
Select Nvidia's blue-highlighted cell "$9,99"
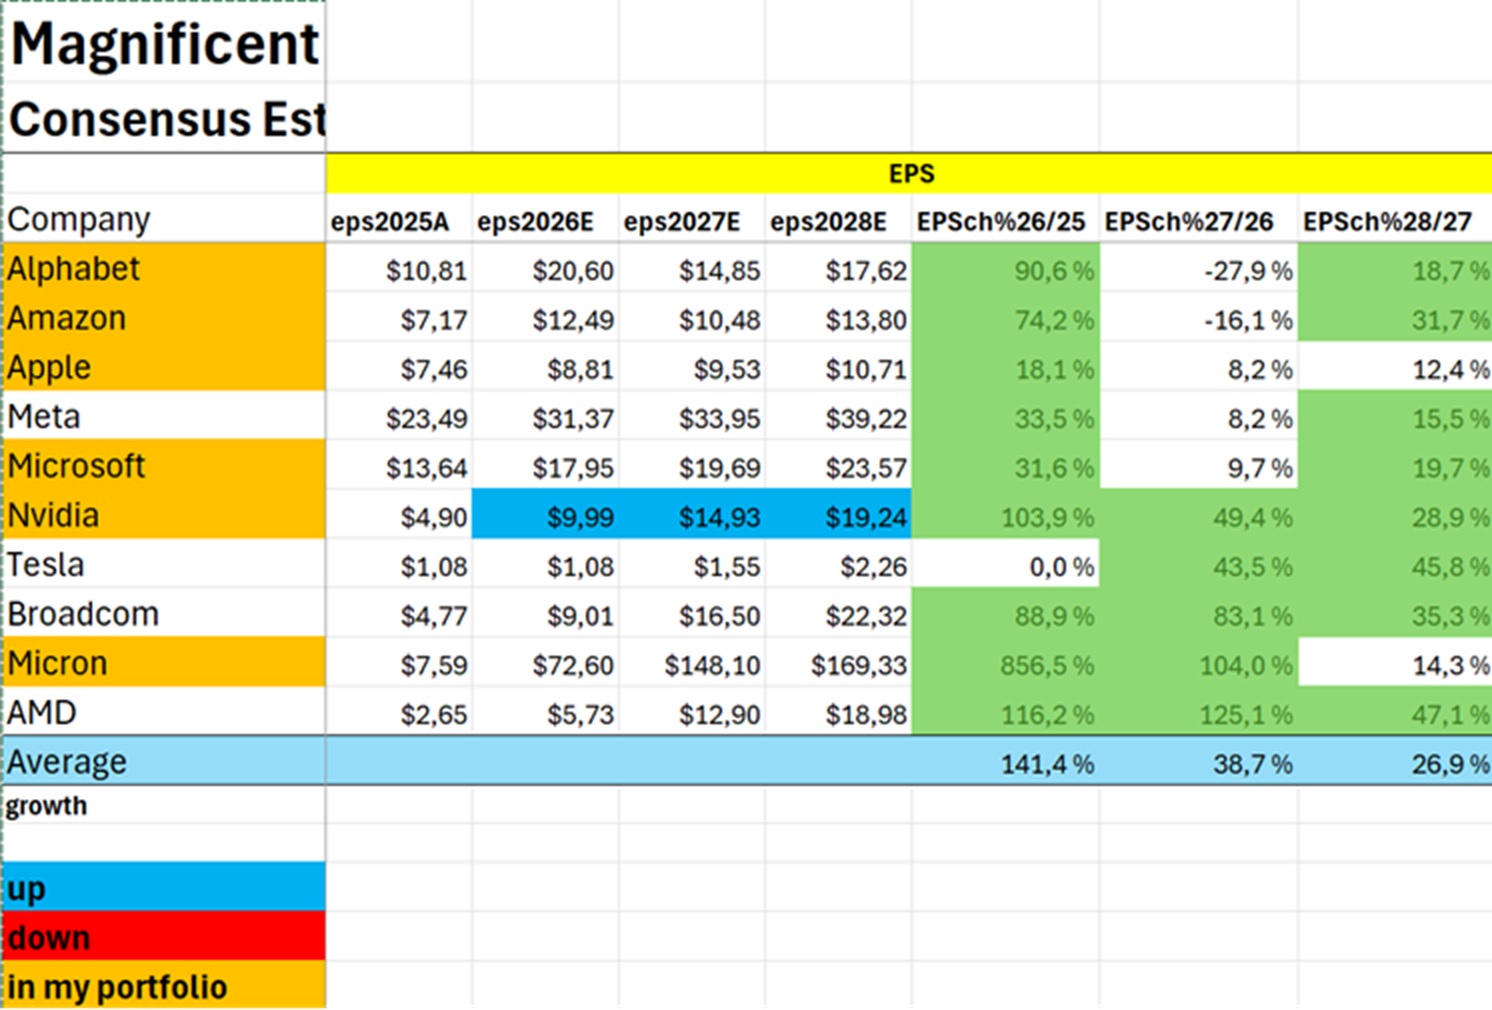(545, 515)
